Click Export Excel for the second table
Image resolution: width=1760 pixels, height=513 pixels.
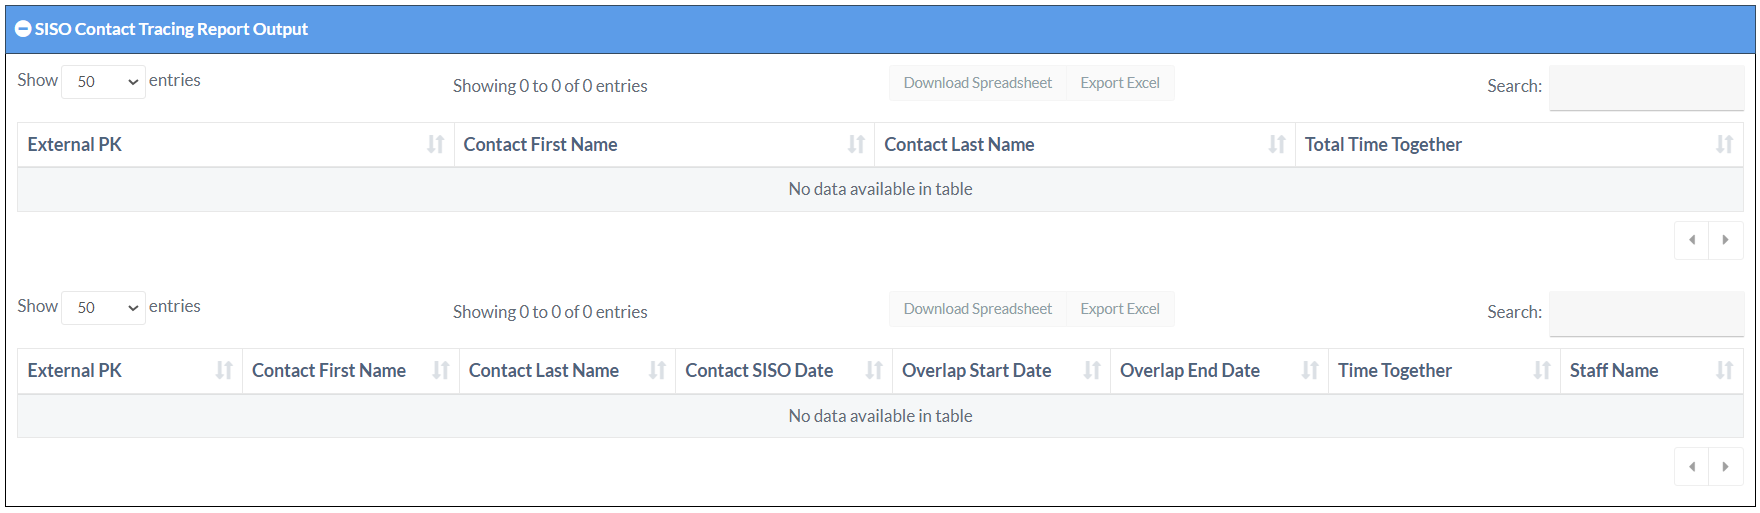click(x=1119, y=309)
